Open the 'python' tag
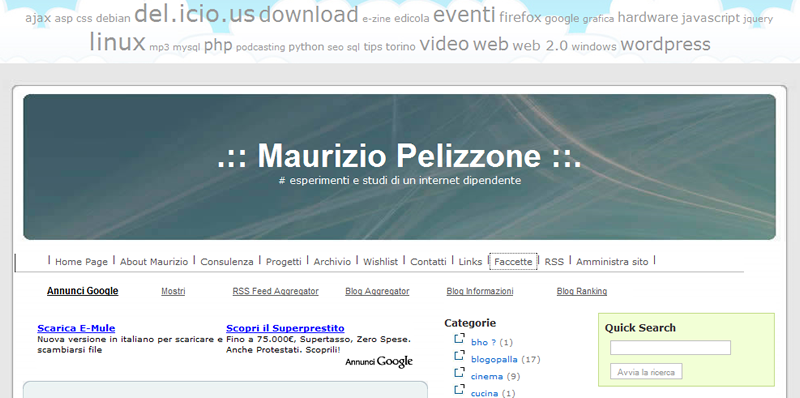 tap(306, 47)
